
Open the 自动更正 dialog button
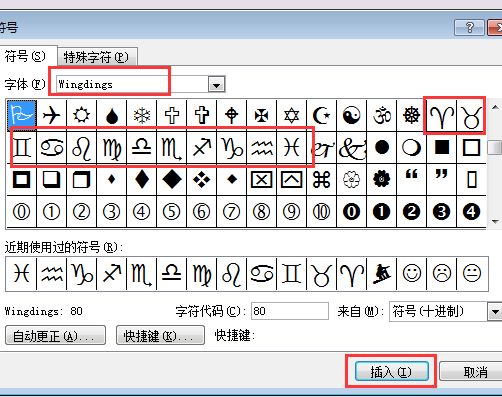tap(55, 335)
